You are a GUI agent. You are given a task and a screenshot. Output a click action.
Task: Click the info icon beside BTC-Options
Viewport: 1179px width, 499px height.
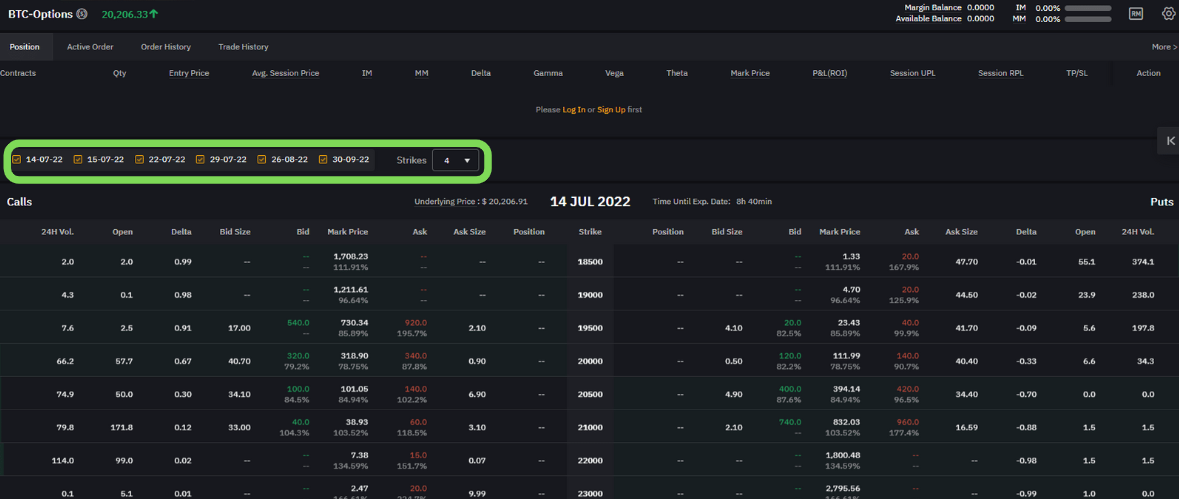pos(82,14)
